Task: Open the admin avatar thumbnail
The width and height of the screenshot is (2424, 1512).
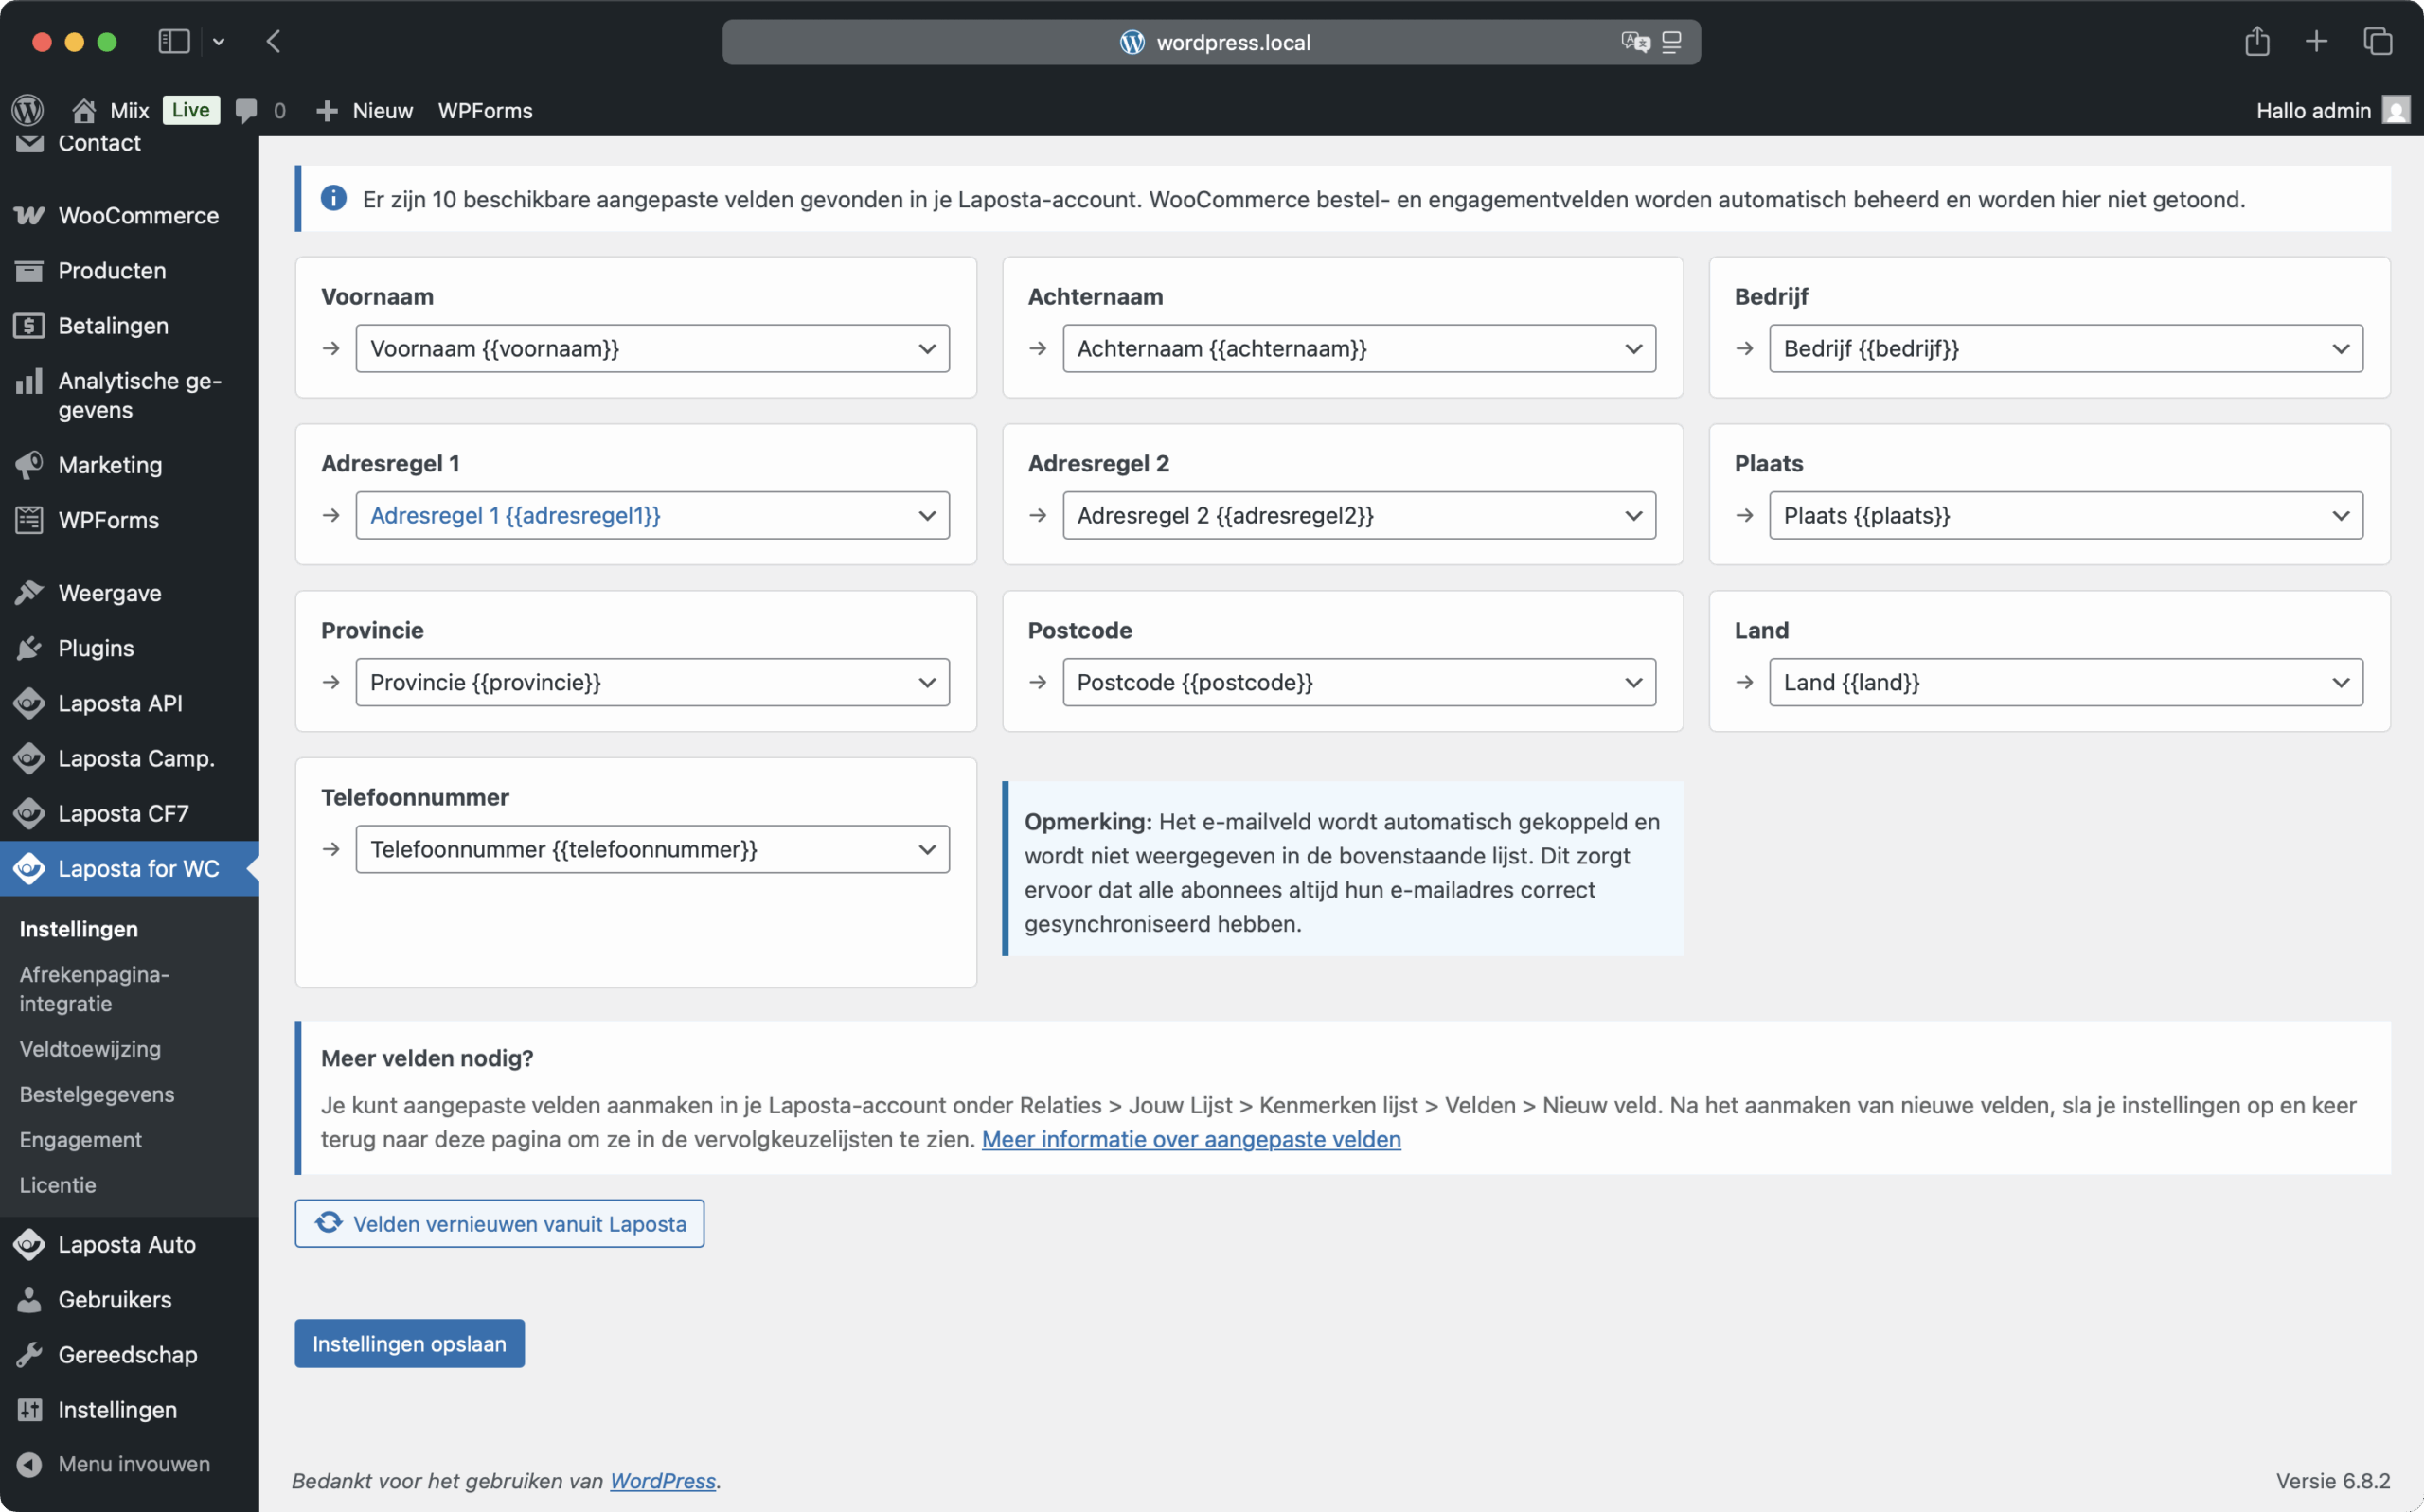Action: tap(2396, 110)
